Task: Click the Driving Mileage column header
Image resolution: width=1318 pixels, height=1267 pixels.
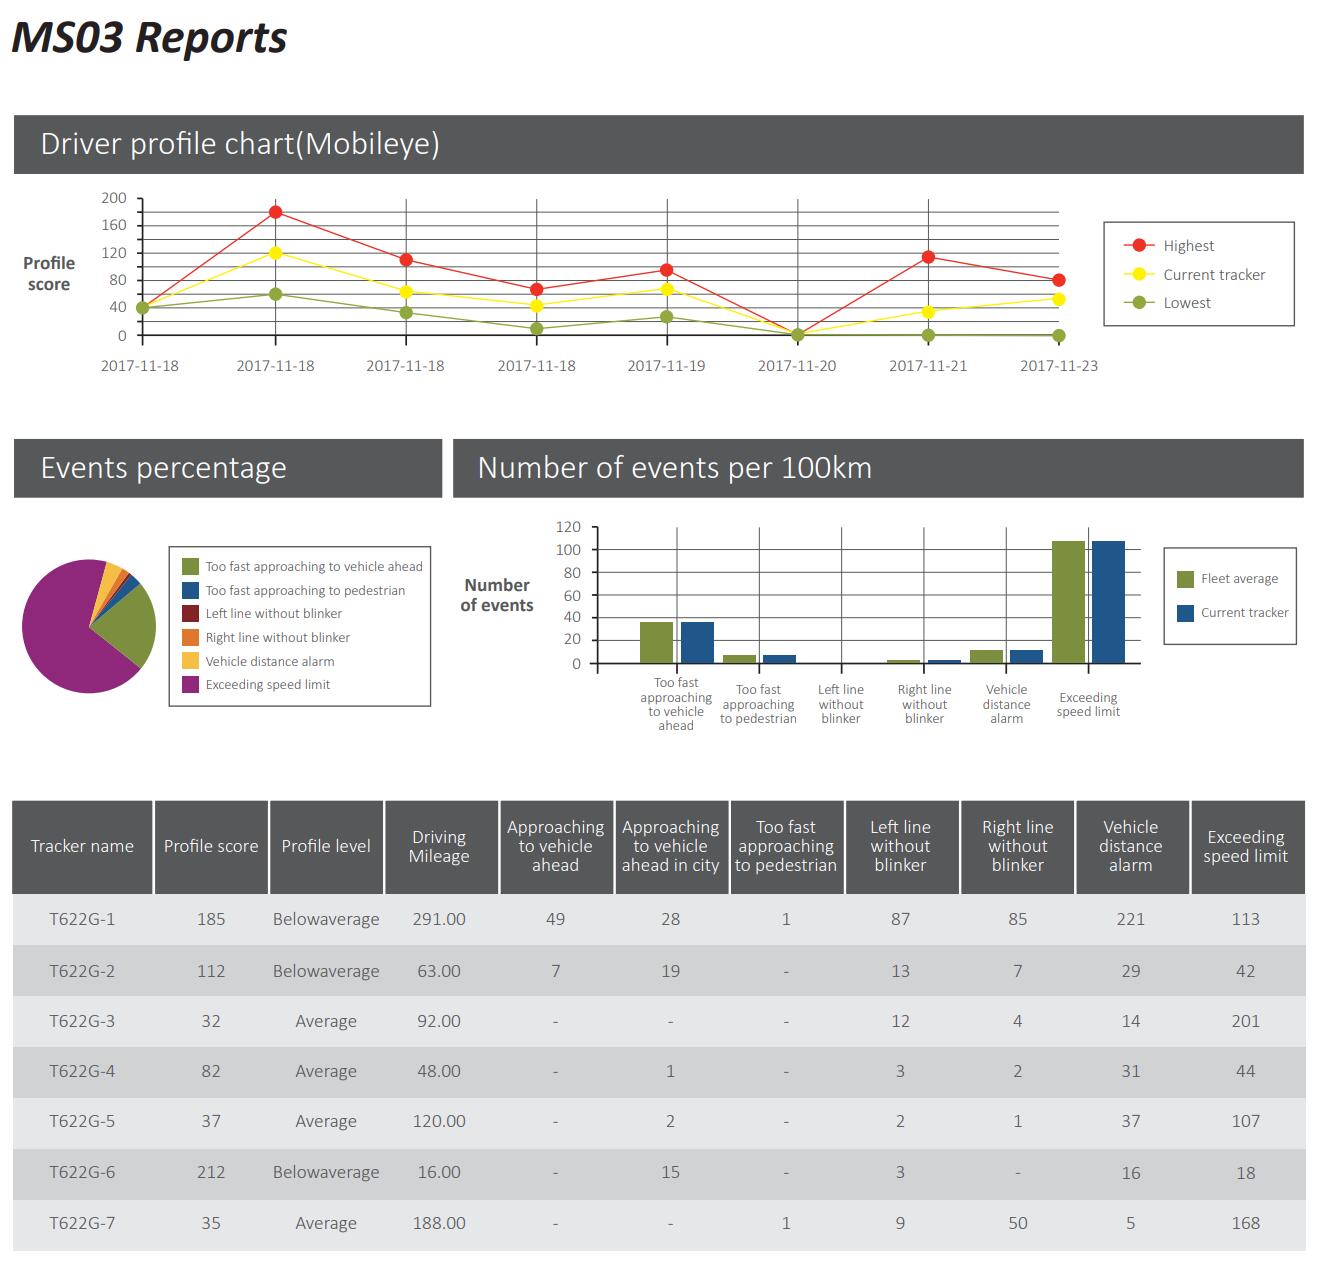Action: tap(439, 846)
